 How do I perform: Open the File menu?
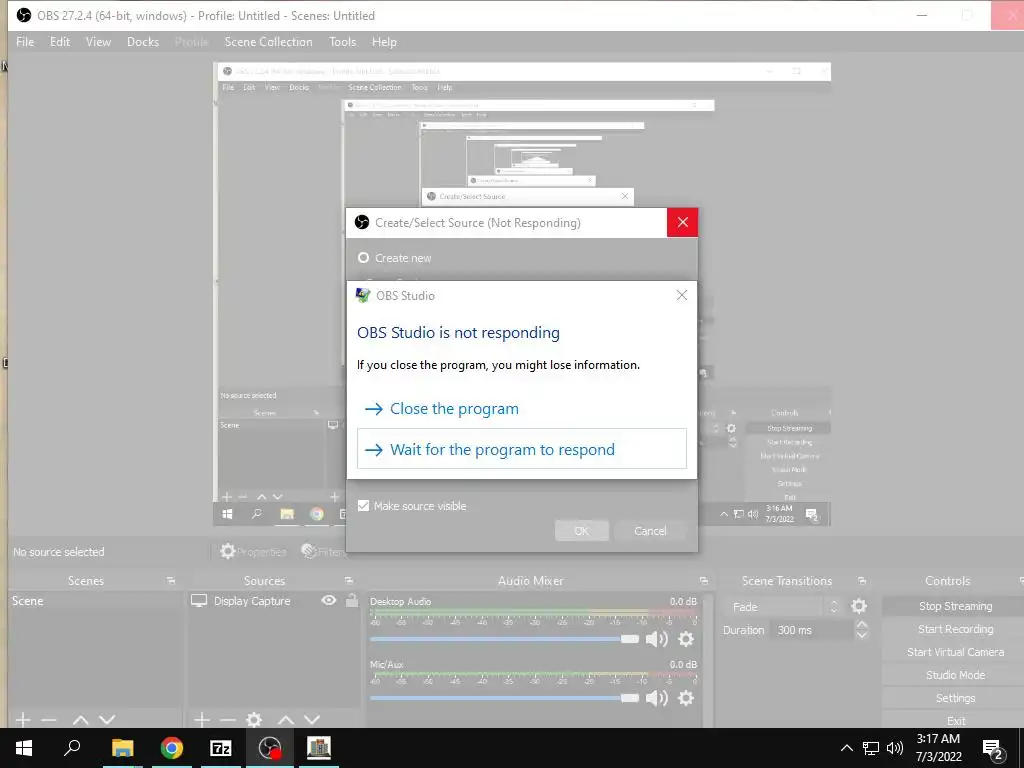point(25,42)
